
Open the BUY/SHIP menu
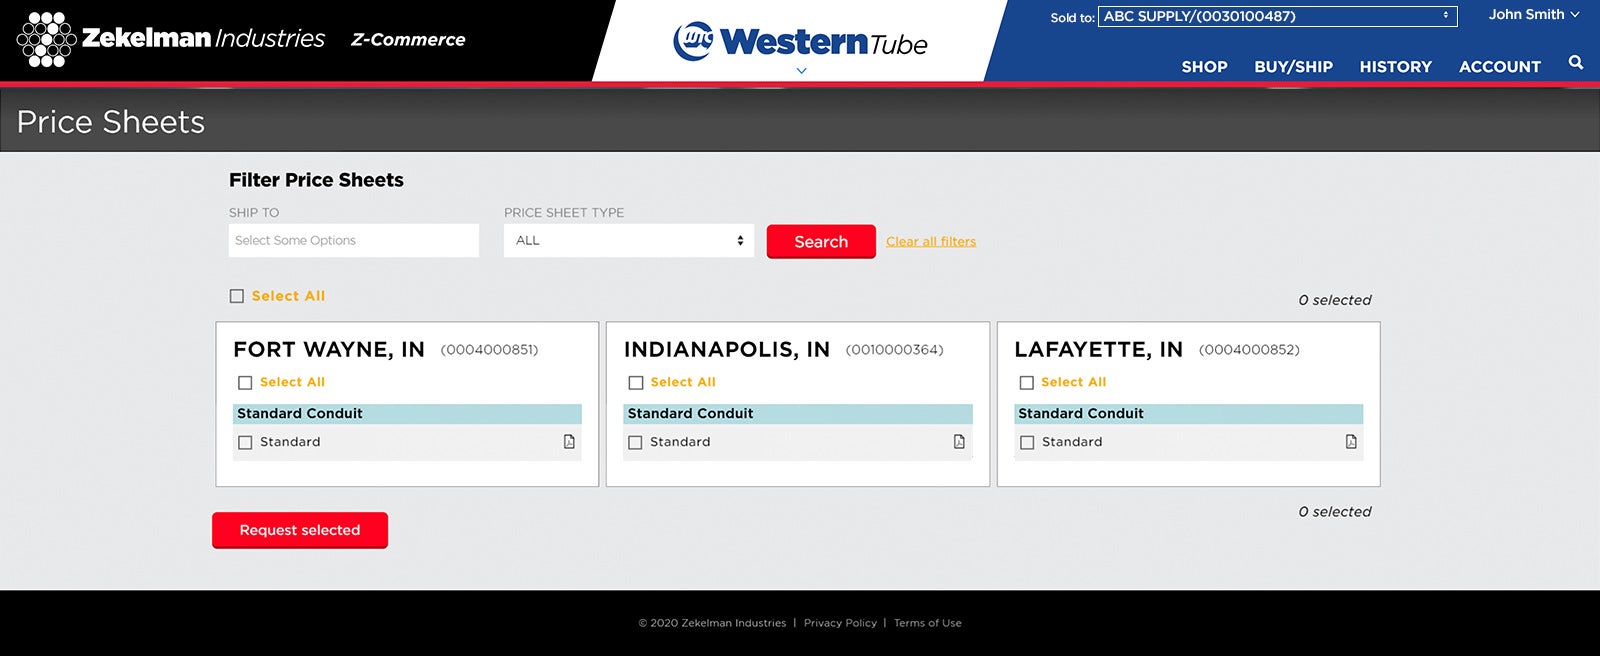coord(1293,67)
